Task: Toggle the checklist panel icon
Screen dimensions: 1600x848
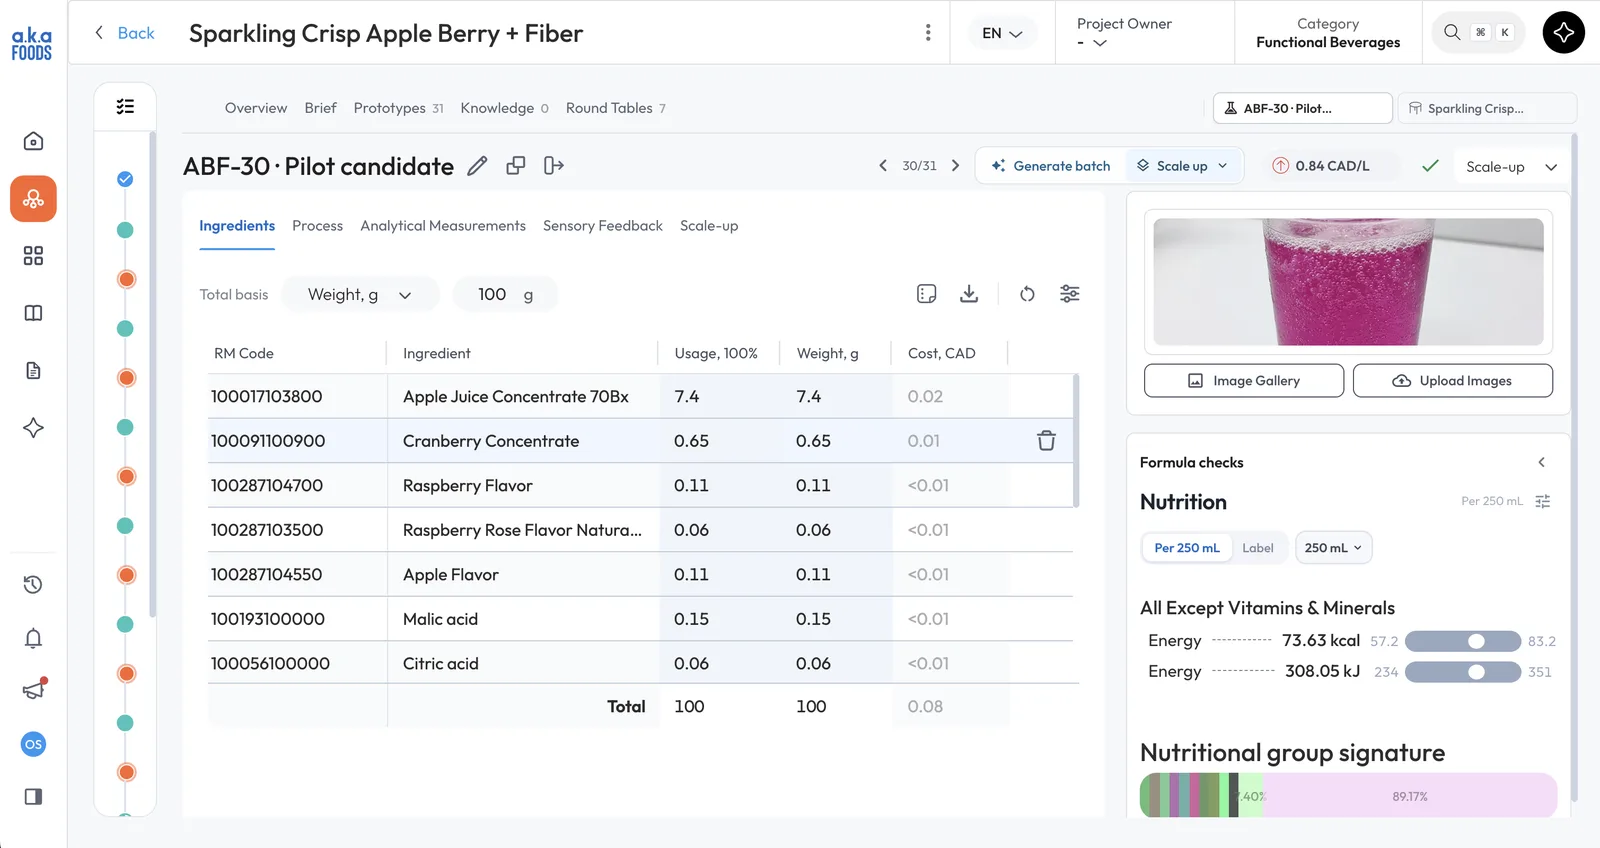Action: (x=125, y=106)
